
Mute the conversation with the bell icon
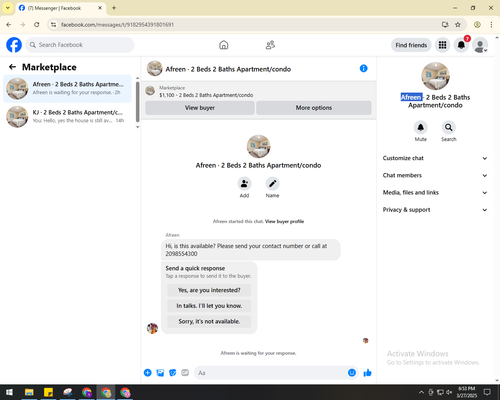point(421,127)
